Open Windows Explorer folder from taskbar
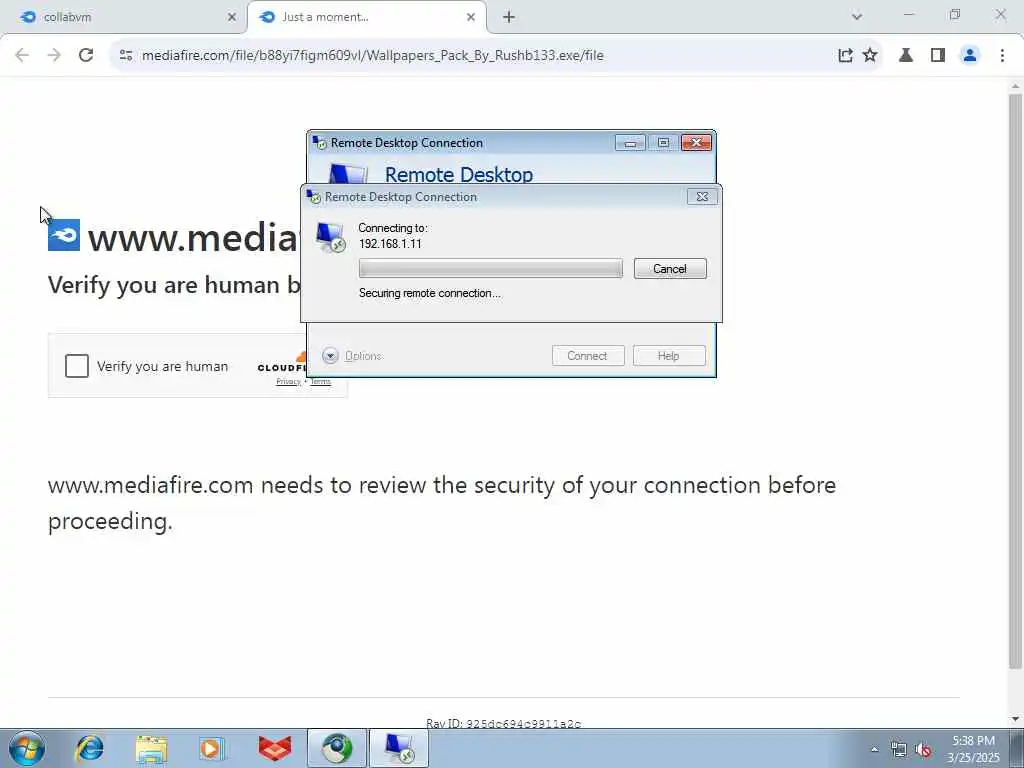This screenshot has height=768, width=1024. pos(151,748)
